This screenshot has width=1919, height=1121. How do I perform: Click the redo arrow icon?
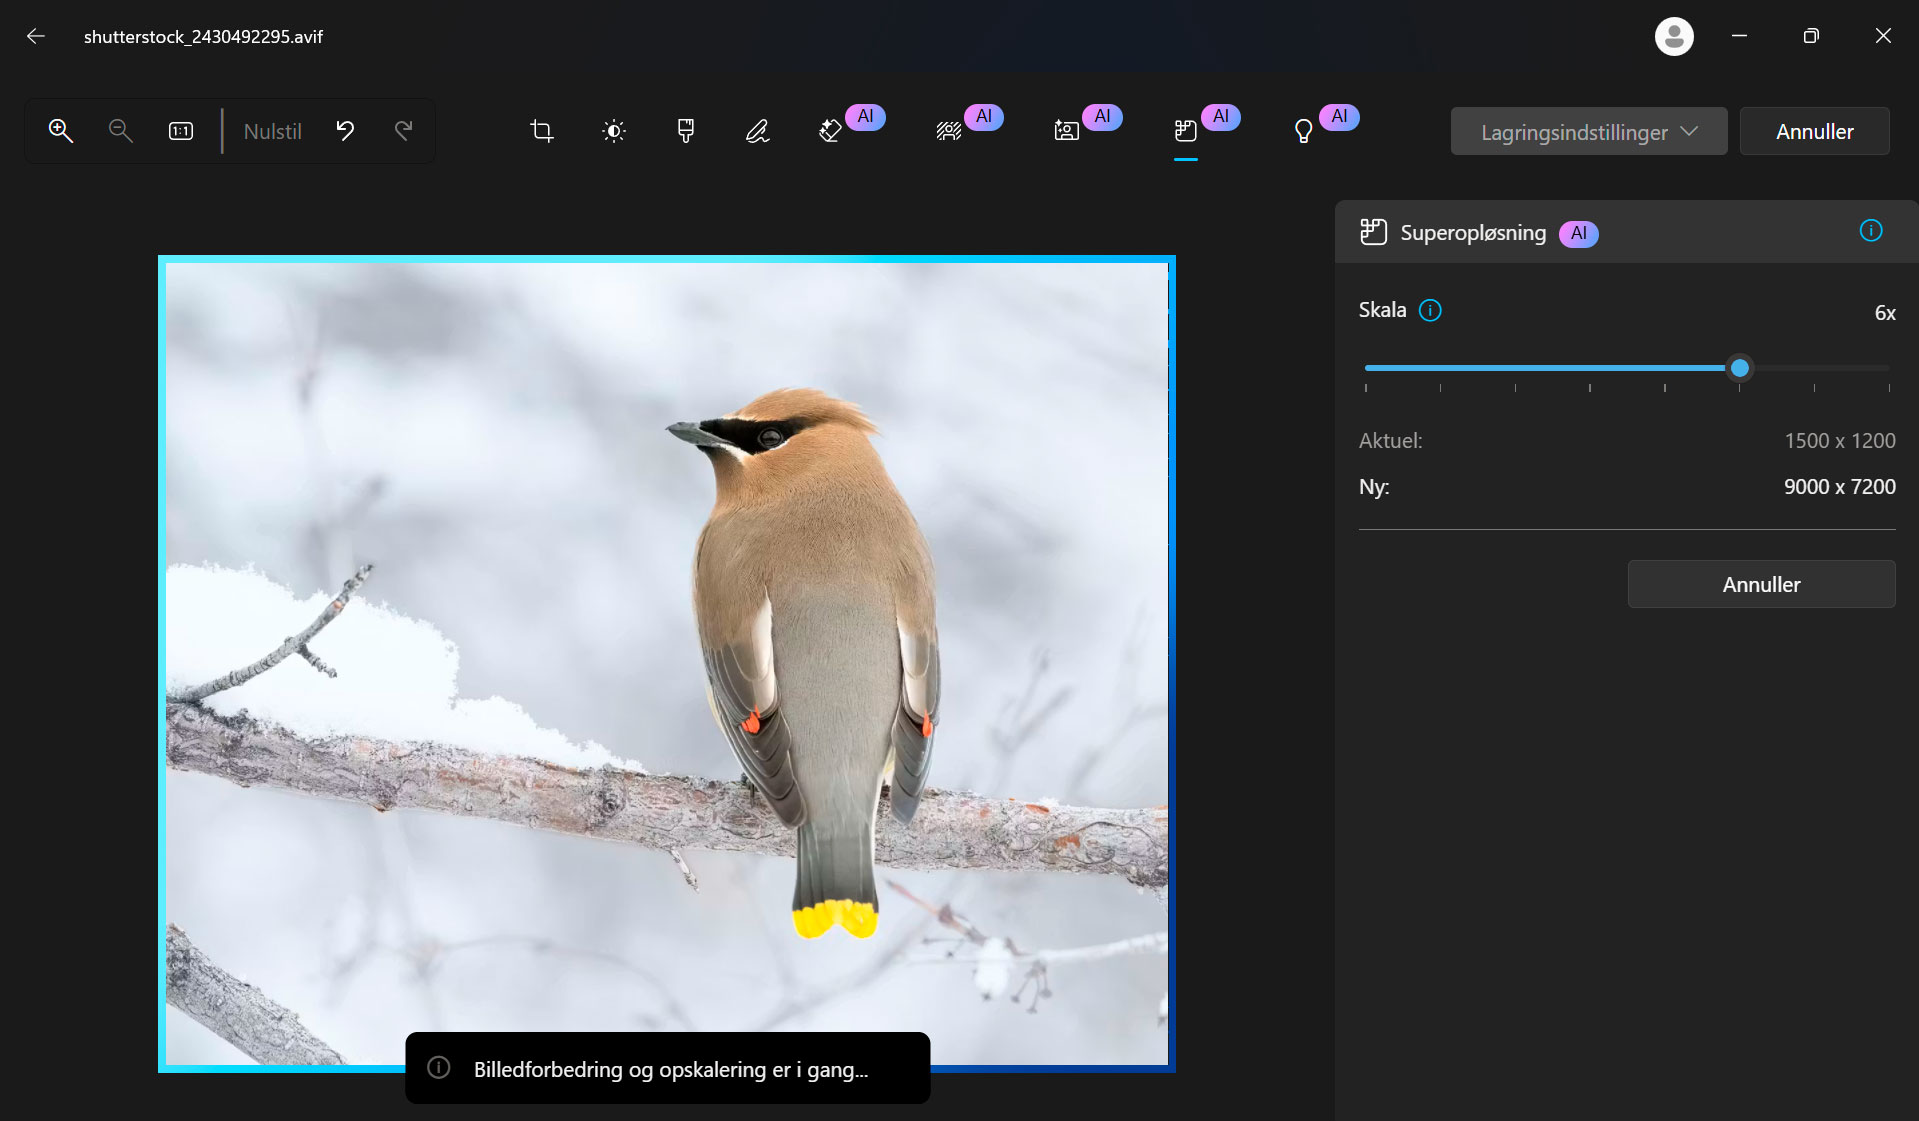[x=404, y=131]
